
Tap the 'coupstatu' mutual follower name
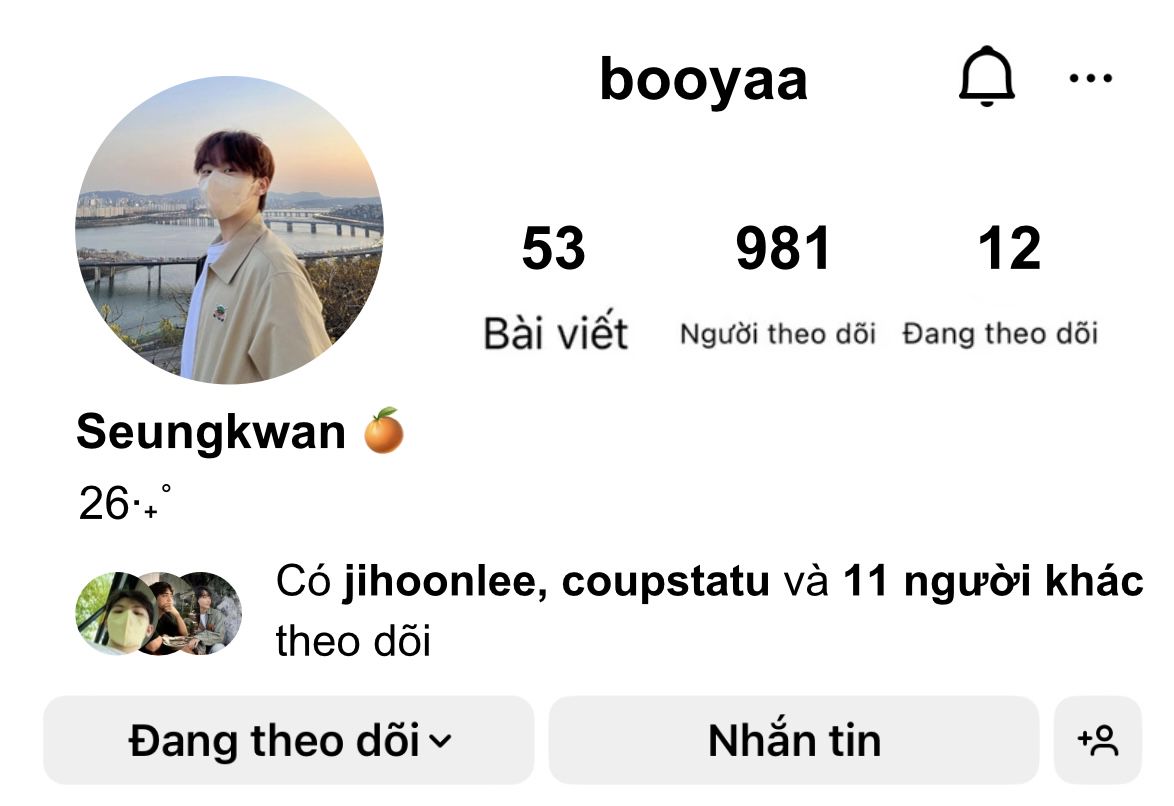pyautogui.click(x=666, y=581)
